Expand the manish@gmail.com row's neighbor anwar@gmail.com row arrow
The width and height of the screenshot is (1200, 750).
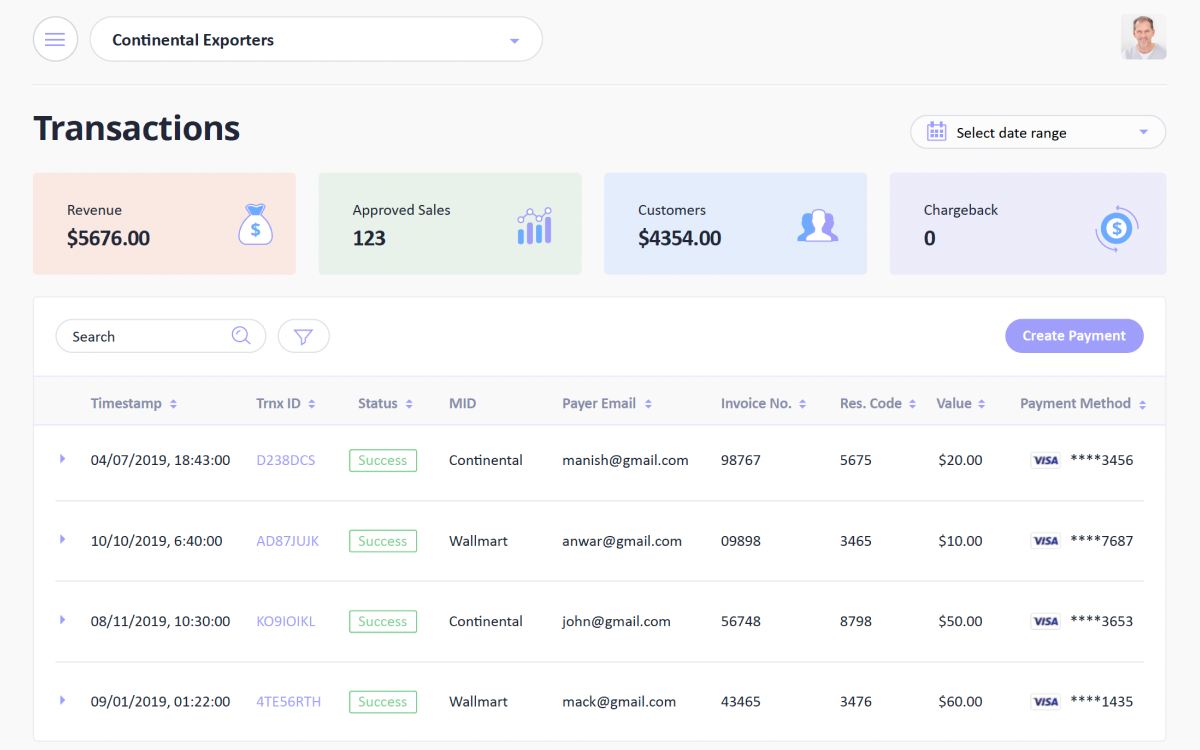62,539
